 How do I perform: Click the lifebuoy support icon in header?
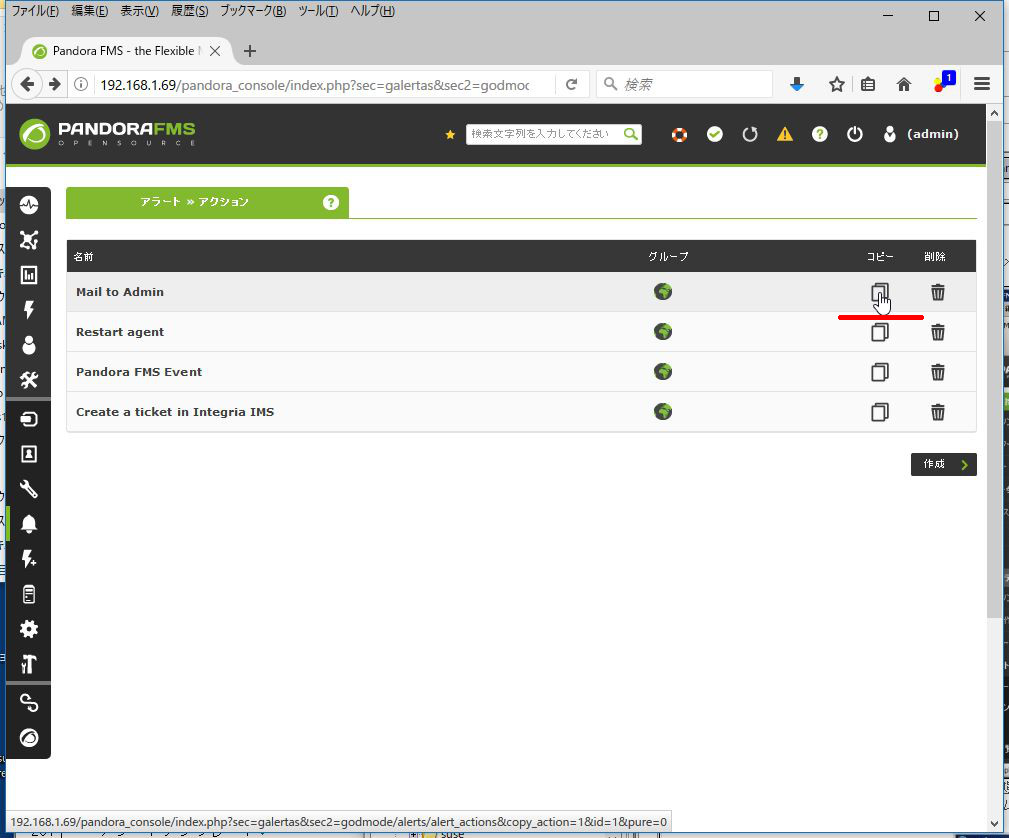click(x=680, y=135)
